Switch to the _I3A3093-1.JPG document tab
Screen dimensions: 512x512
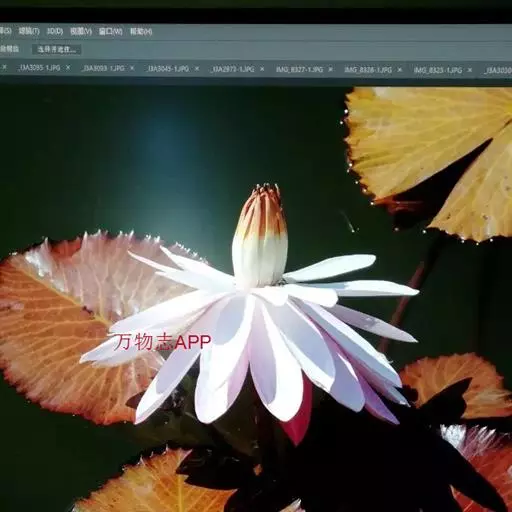pos(103,68)
